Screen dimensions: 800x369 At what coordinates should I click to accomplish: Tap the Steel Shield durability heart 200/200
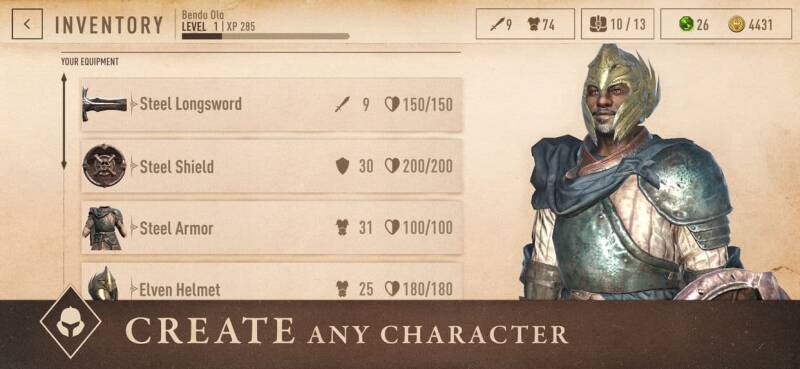point(418,166)
